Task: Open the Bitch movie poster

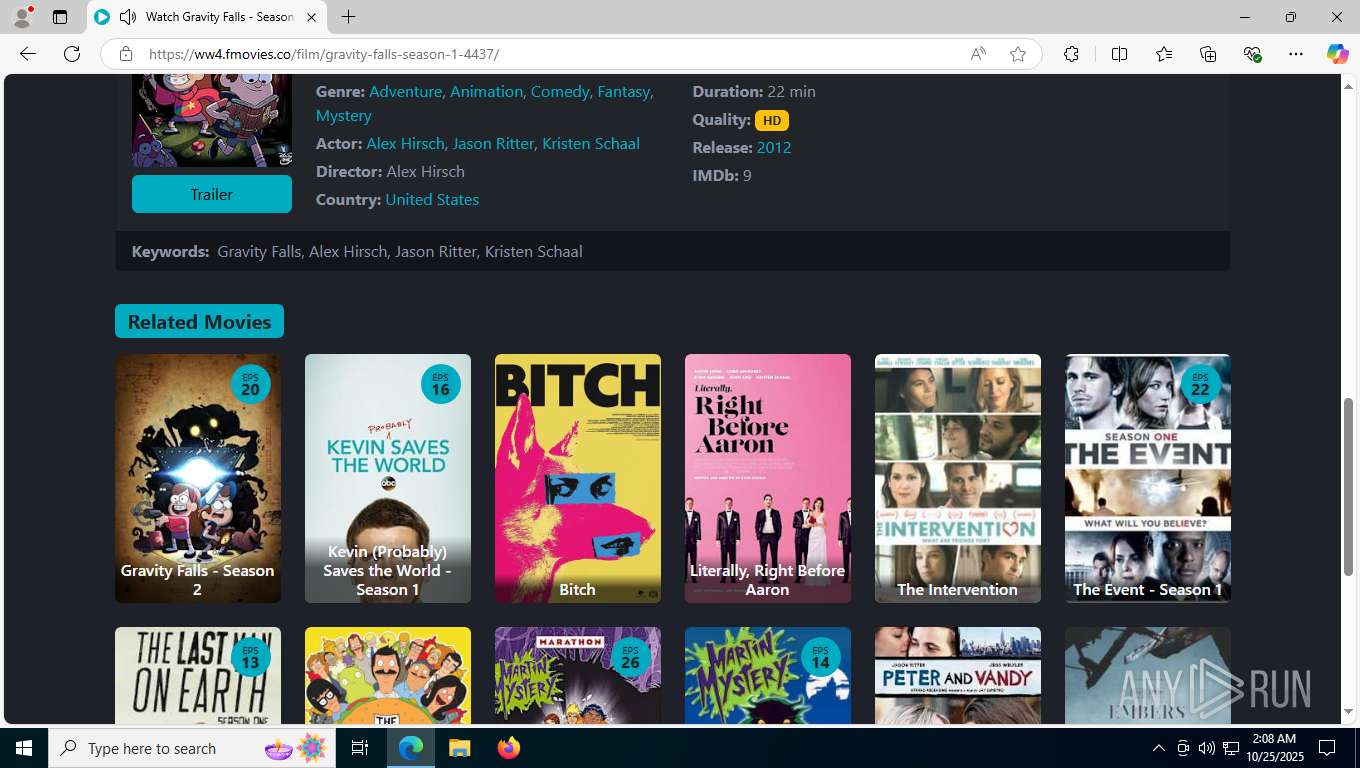Action: point(578,478)
